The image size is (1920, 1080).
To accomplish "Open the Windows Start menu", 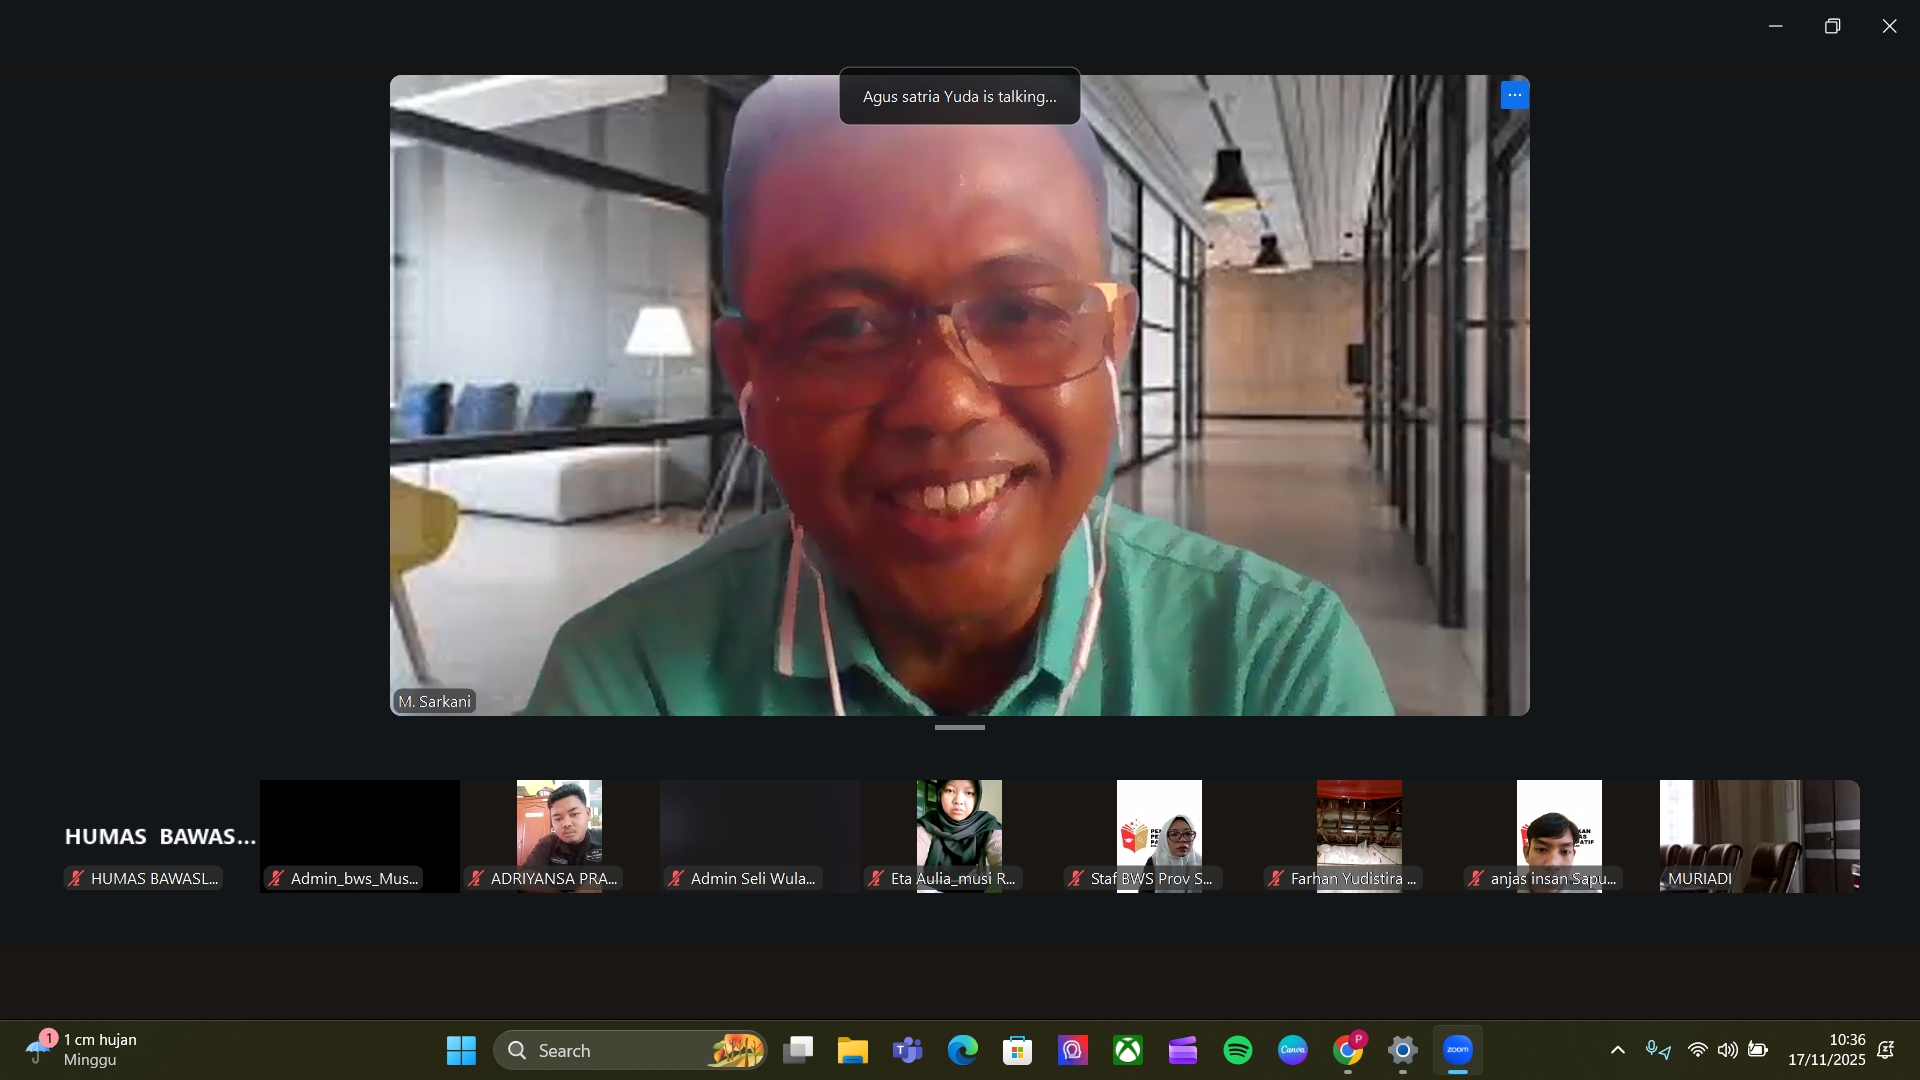I will click(461, 1050).
